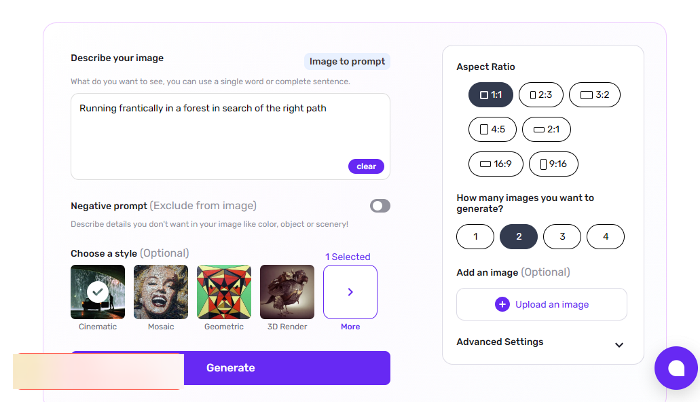
Task: Select the Cinematic style thumbnail
Action: click(97, 292)
